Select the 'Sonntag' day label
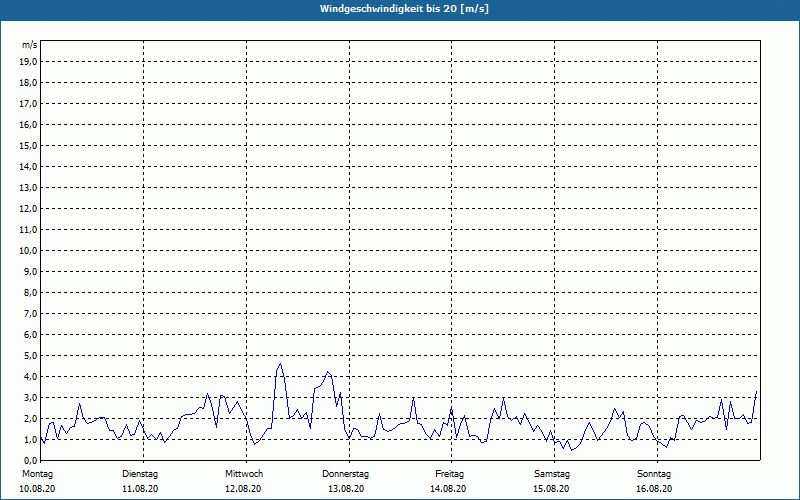 coord(654,473)
